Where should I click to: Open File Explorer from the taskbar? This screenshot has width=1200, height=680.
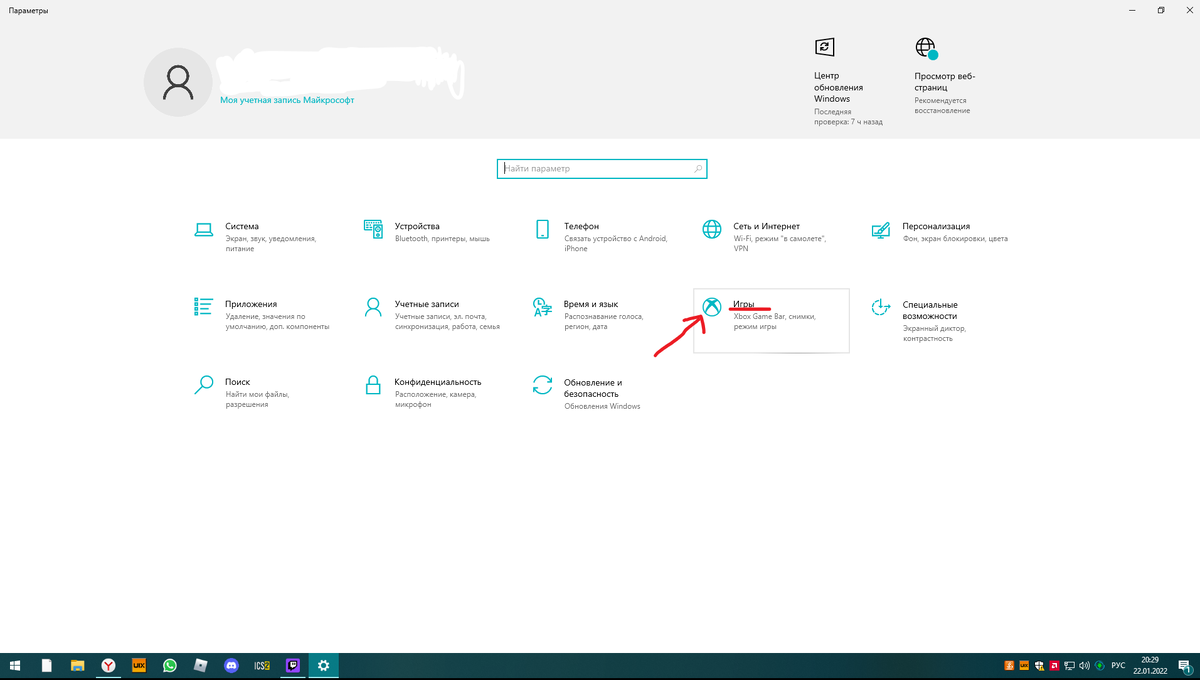point(77,665)
